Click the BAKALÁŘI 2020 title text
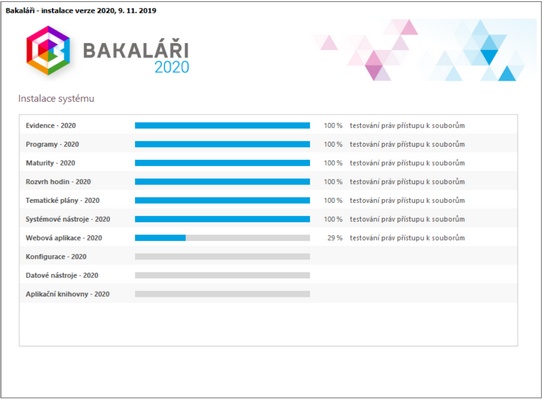543x400 pixels. click(136, 57)
